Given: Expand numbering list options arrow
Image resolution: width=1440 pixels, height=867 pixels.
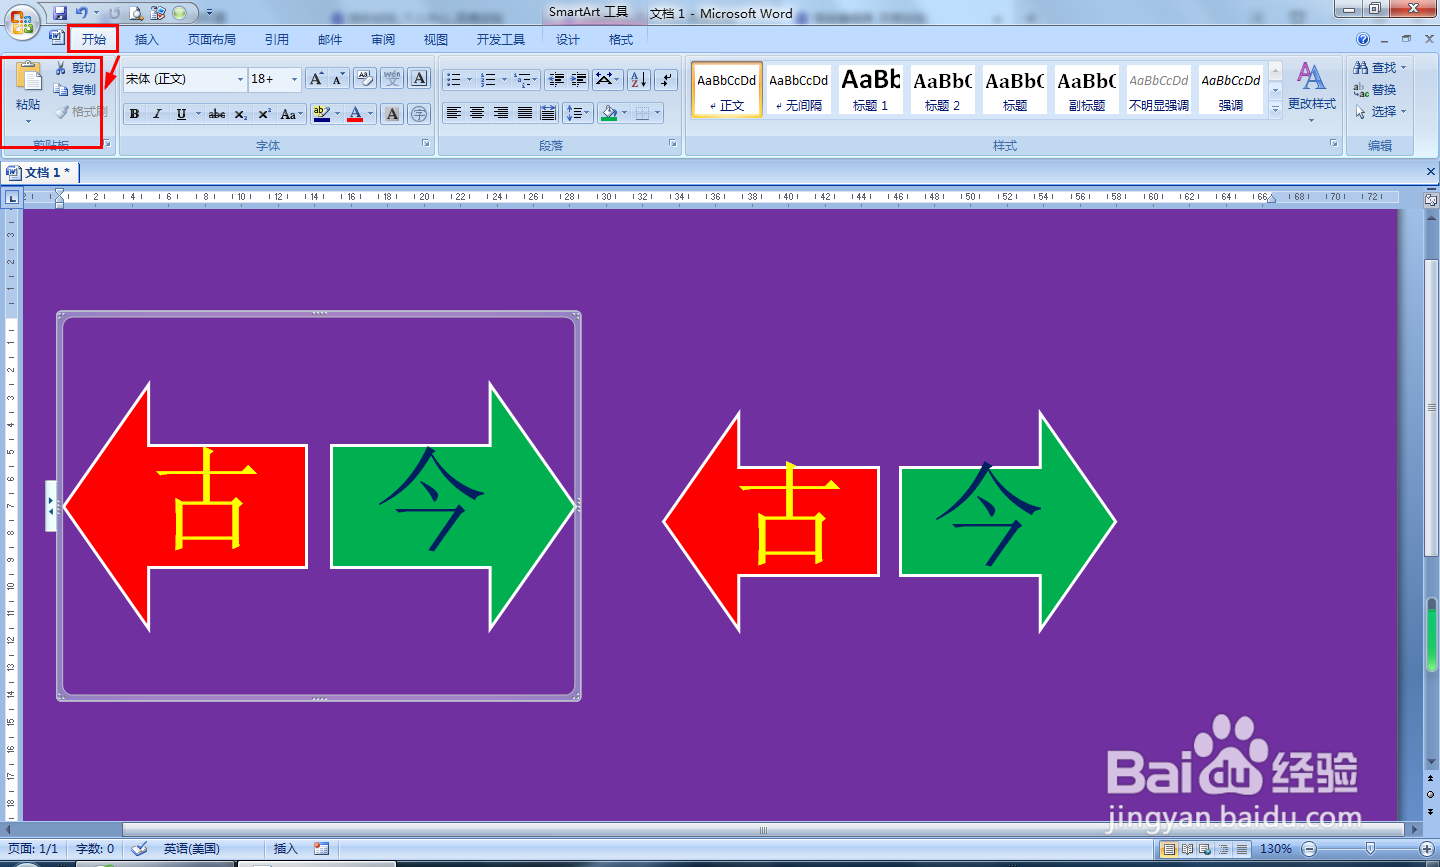Looking at the screenshot, I should pos(504,79).
